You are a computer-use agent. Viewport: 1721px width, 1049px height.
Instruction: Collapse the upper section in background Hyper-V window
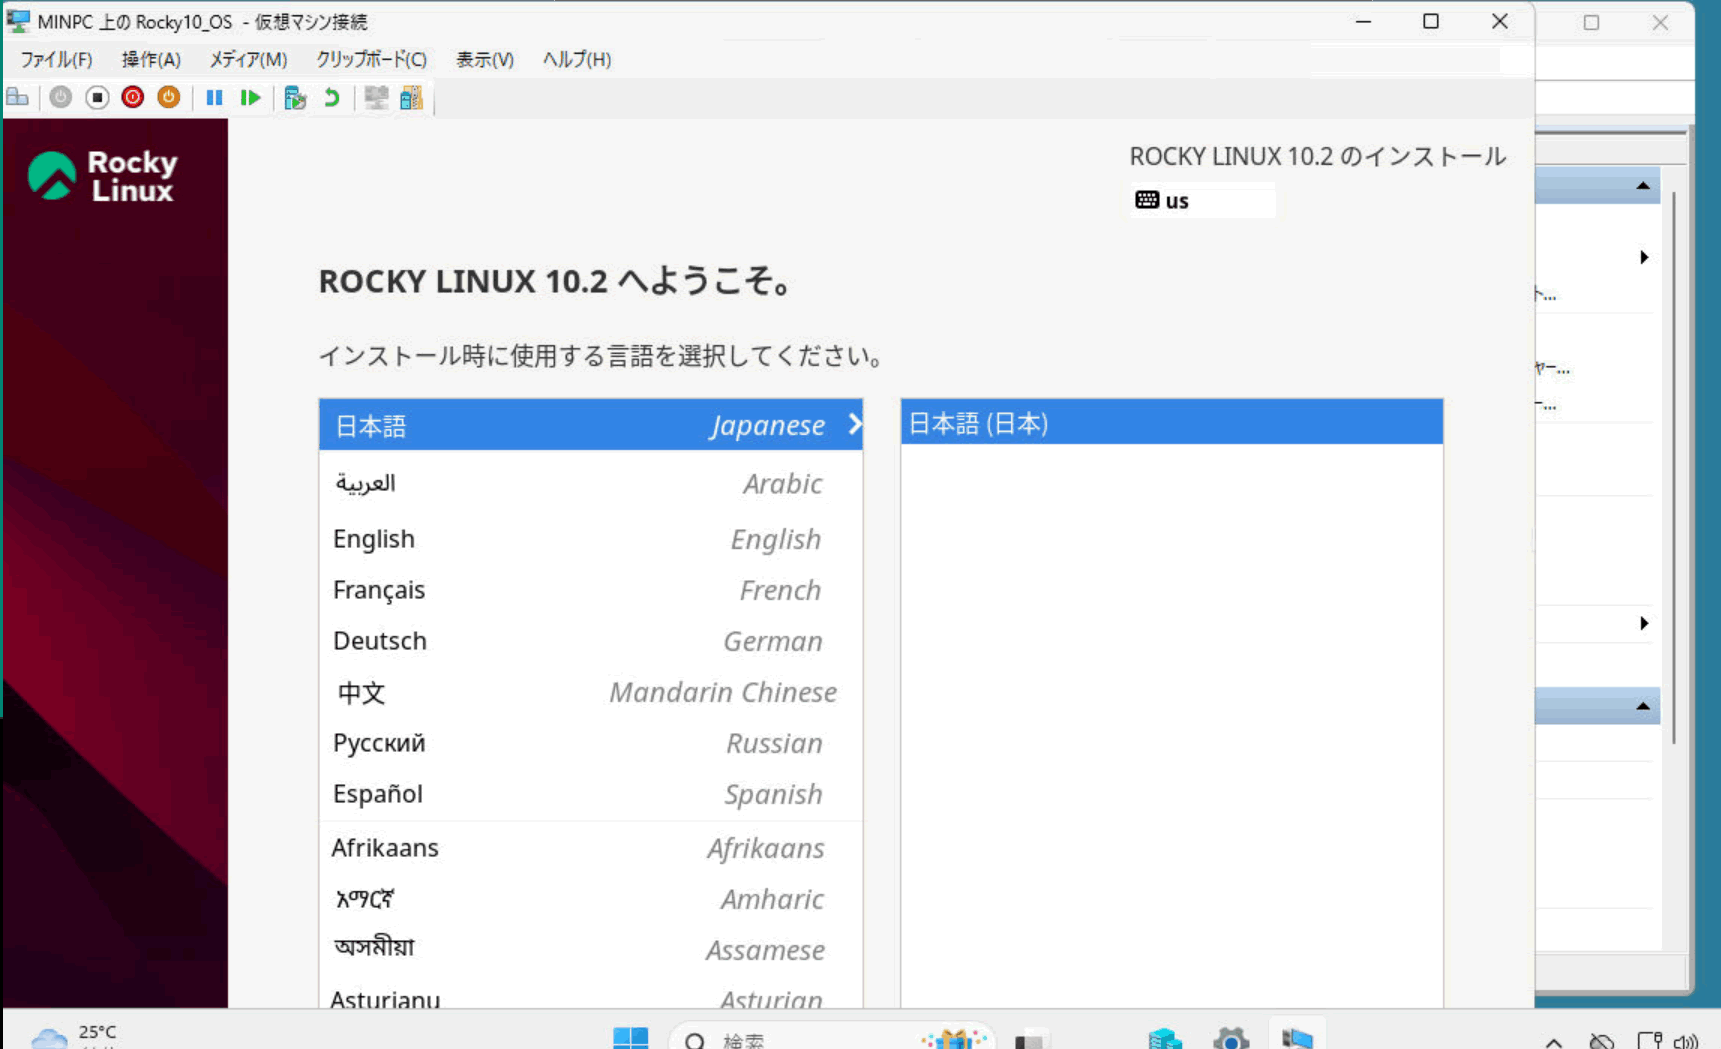1642,185
